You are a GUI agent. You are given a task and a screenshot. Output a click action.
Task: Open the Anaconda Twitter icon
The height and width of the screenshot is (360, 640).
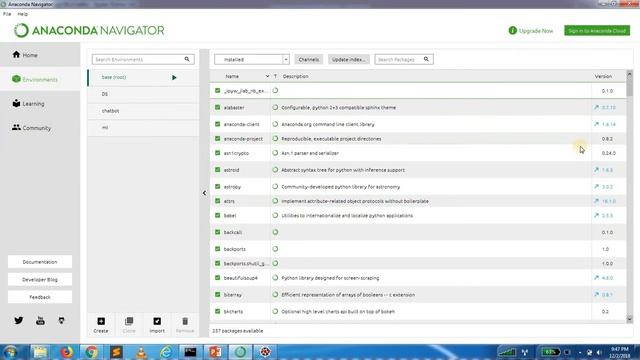19,320
